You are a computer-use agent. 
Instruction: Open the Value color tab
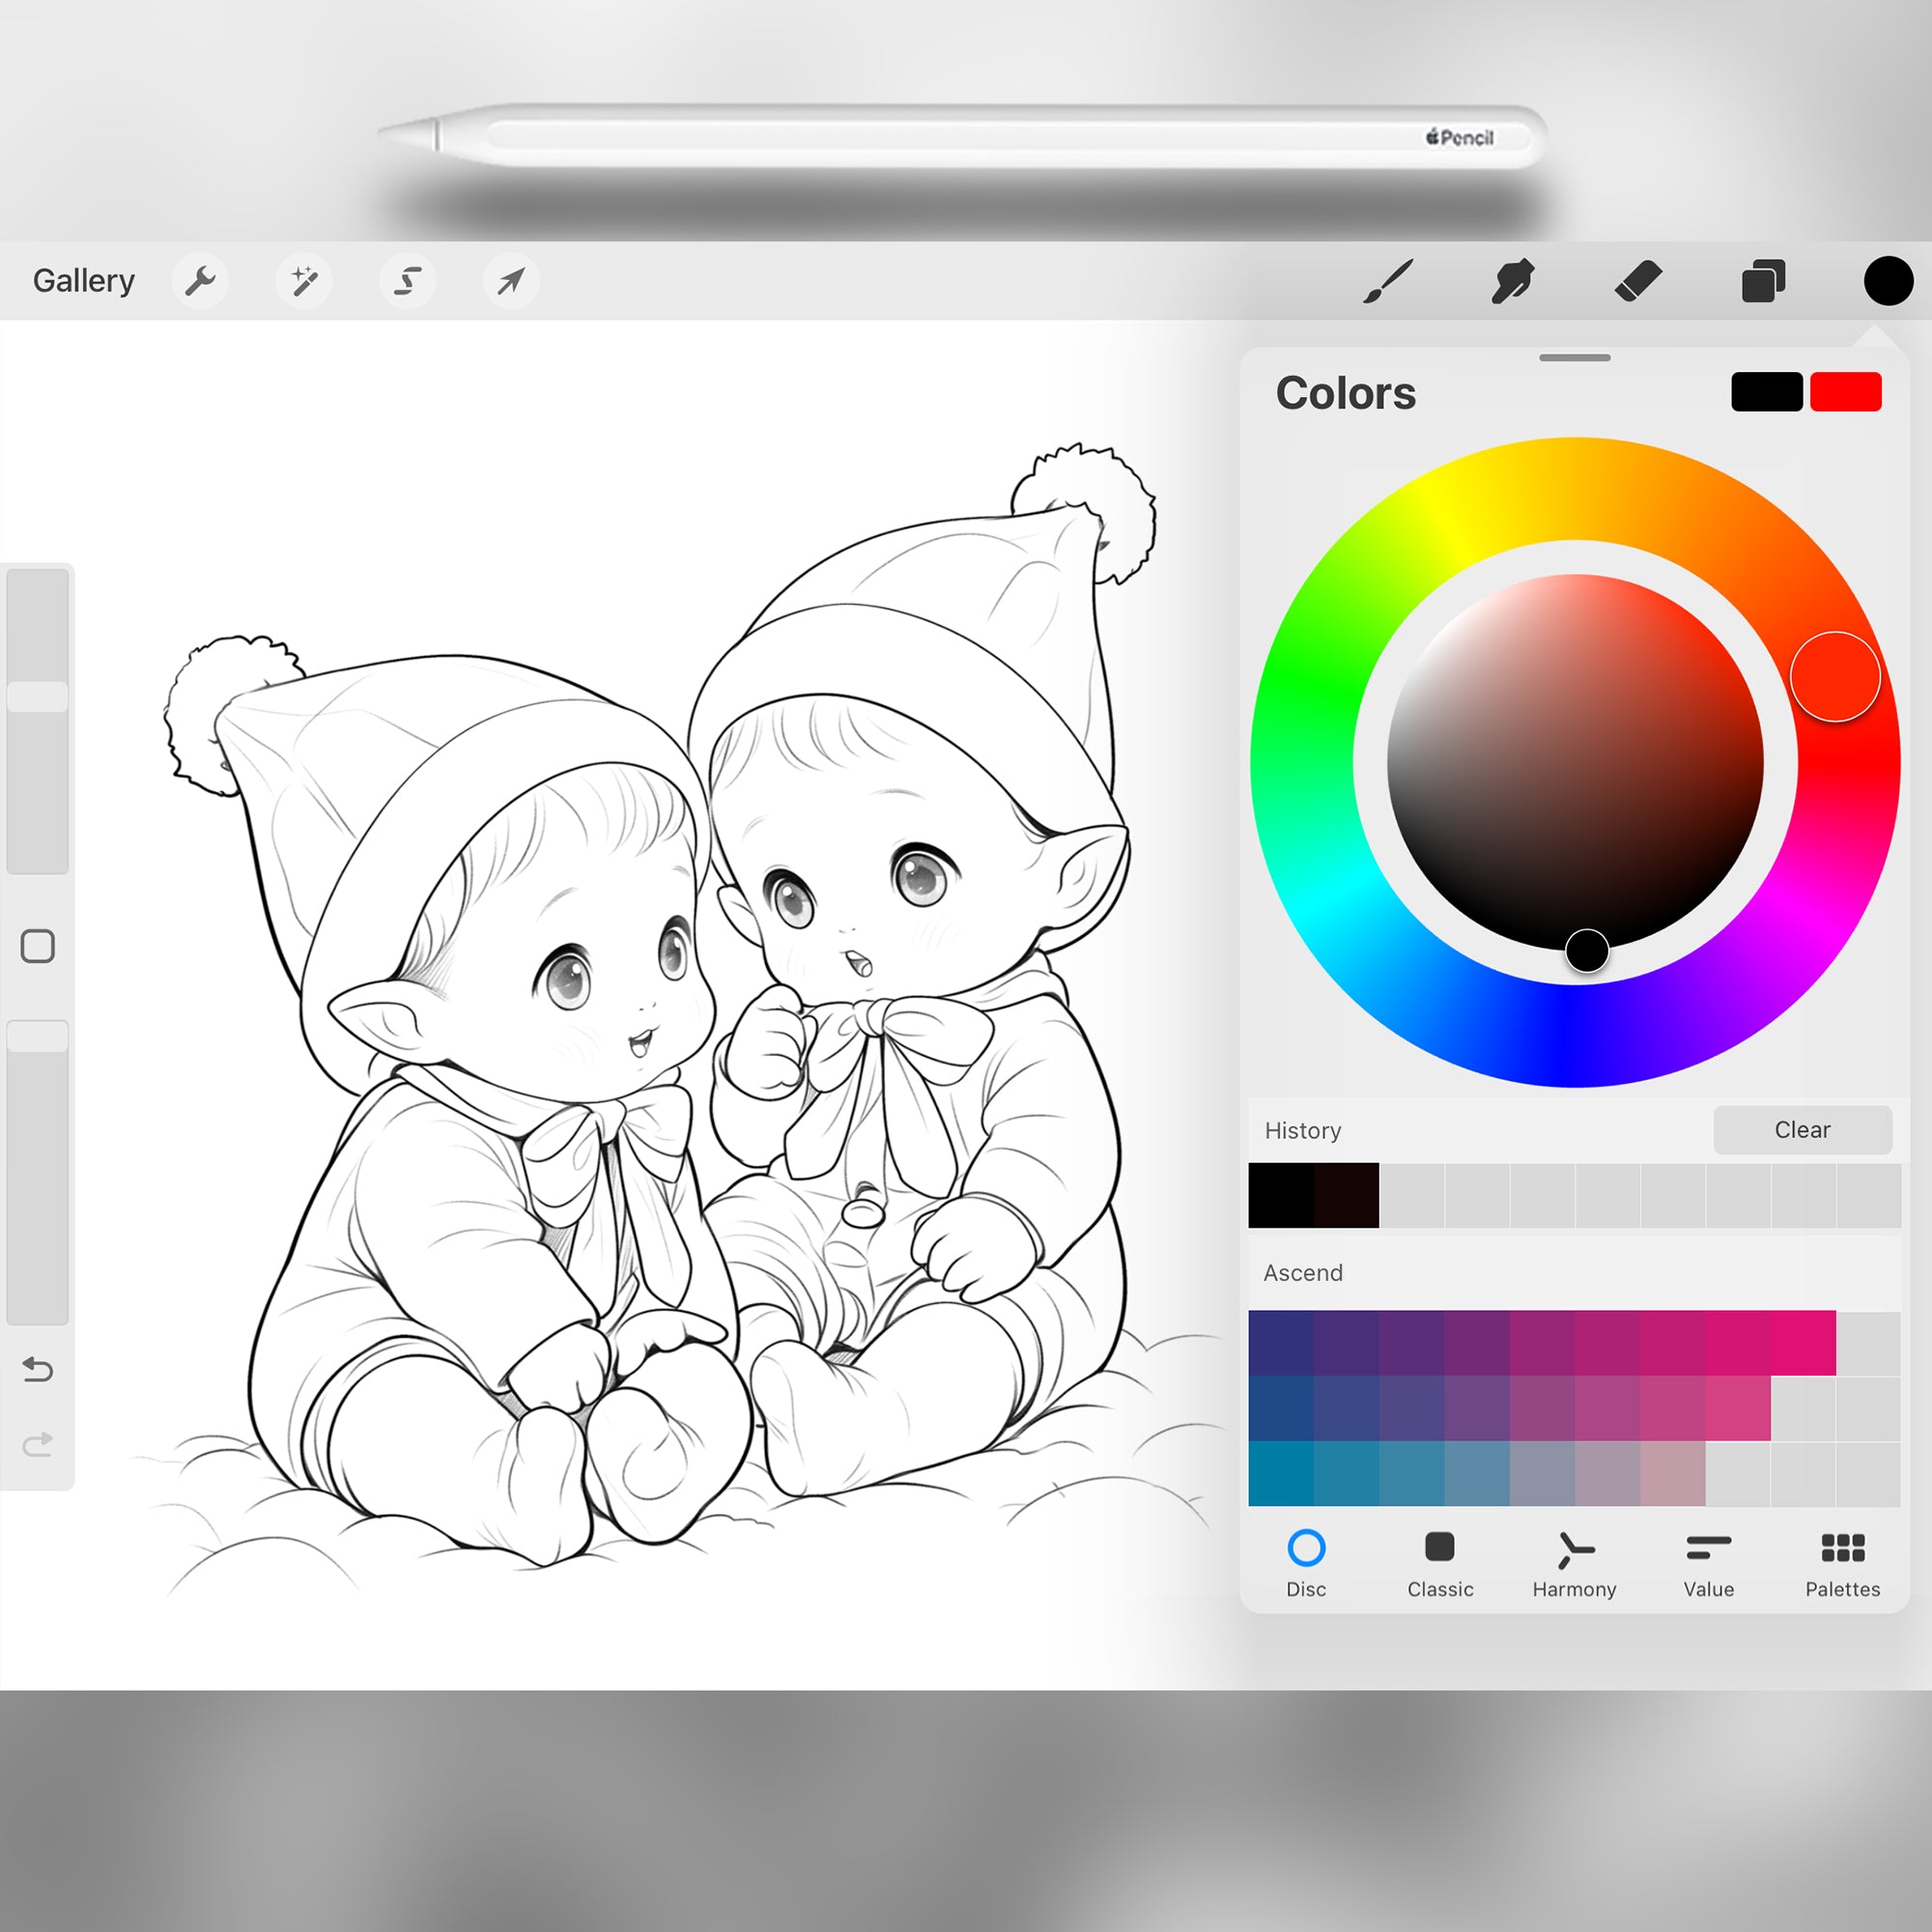(1708, 1564)
